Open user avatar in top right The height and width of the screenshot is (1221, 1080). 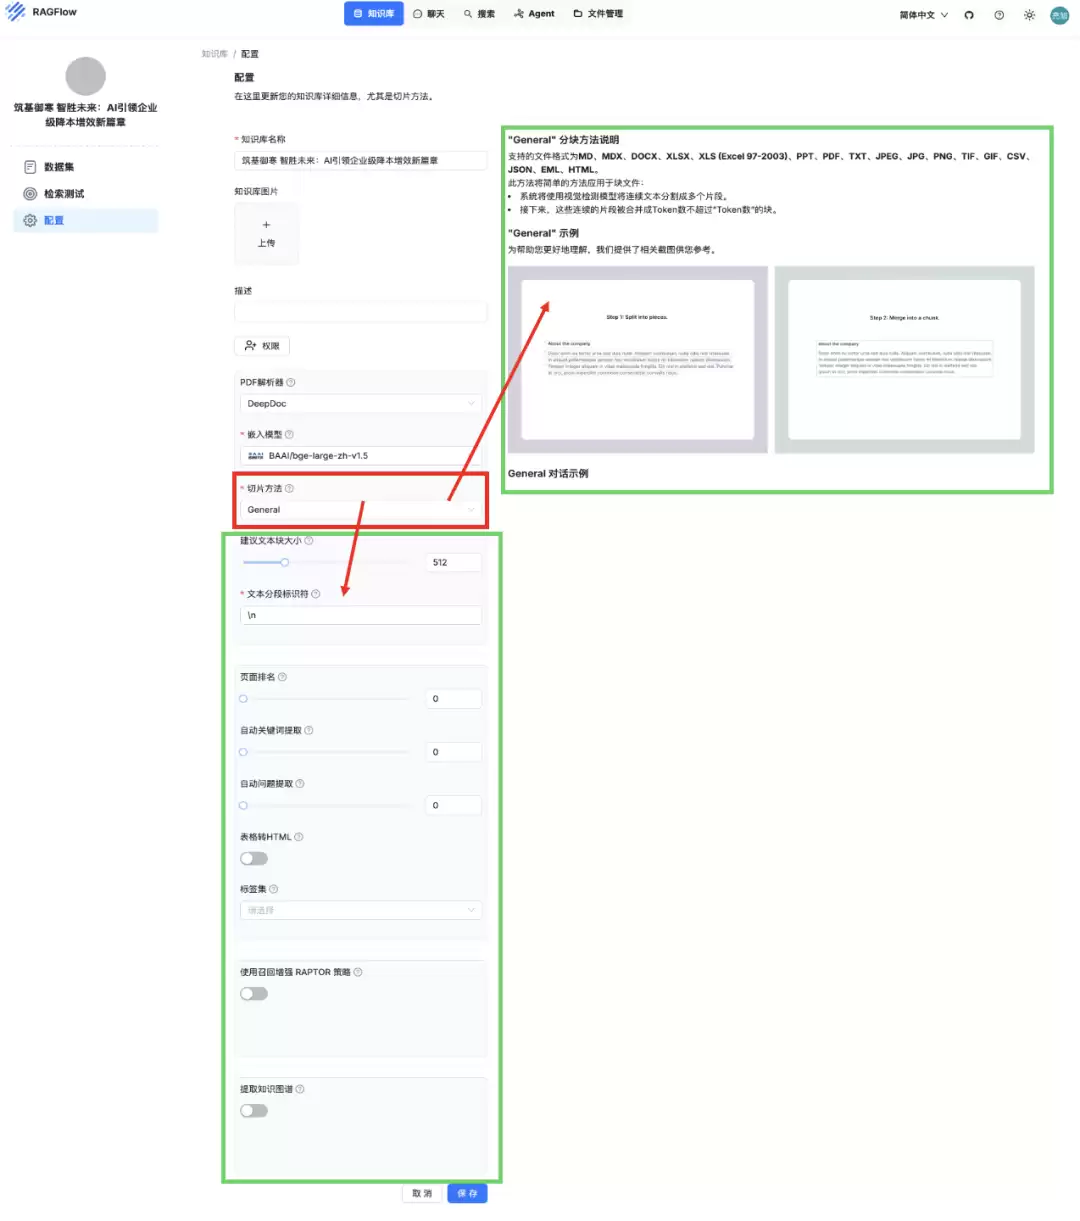[1059, 15]
